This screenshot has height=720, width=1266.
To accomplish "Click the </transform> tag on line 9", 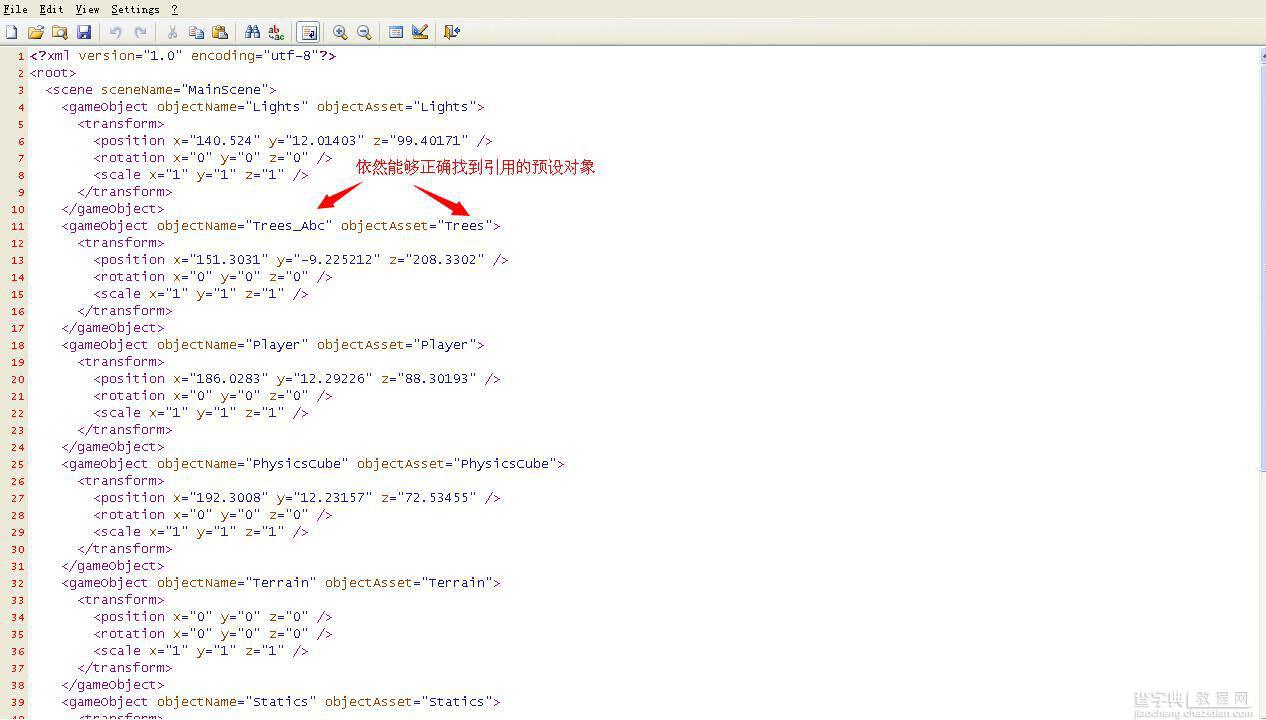I will (125, 192).
